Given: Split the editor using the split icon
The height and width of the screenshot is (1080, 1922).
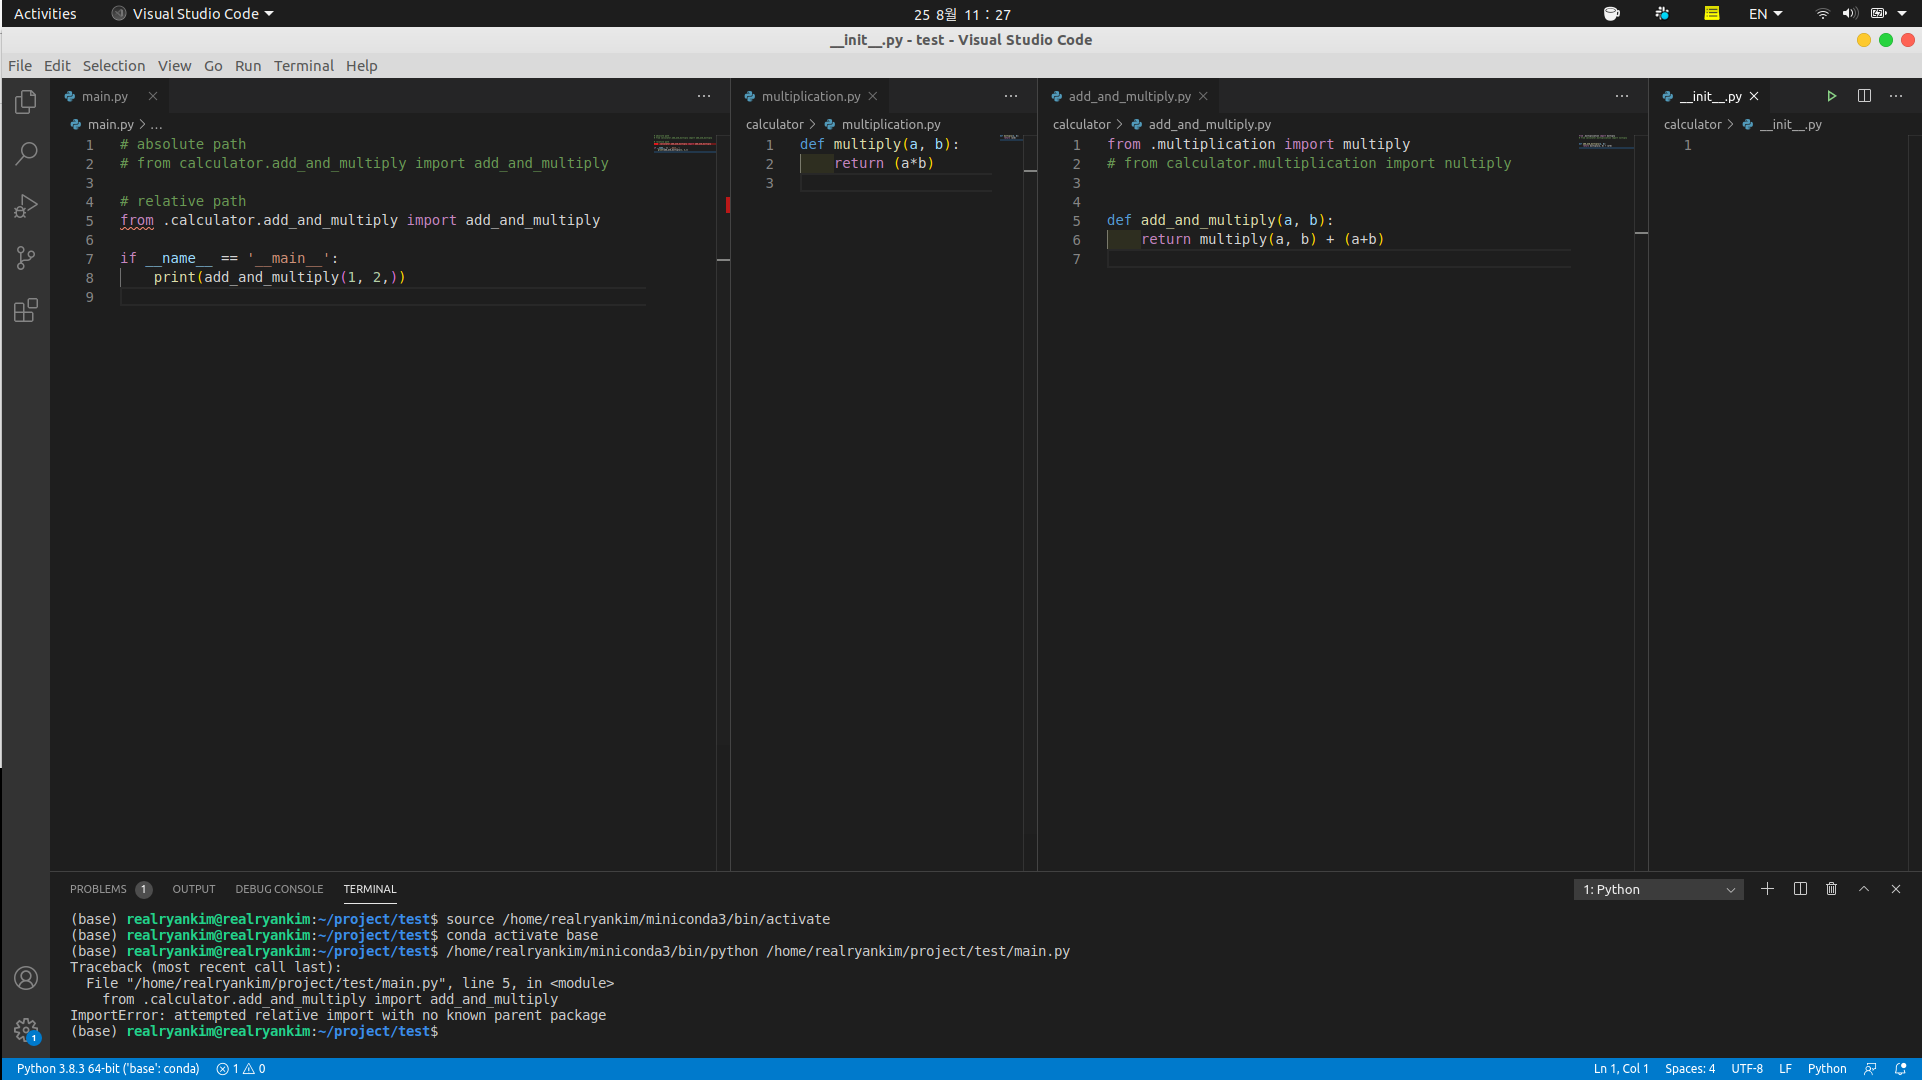Looking at the screenshot, I should tap(1864, 95).
